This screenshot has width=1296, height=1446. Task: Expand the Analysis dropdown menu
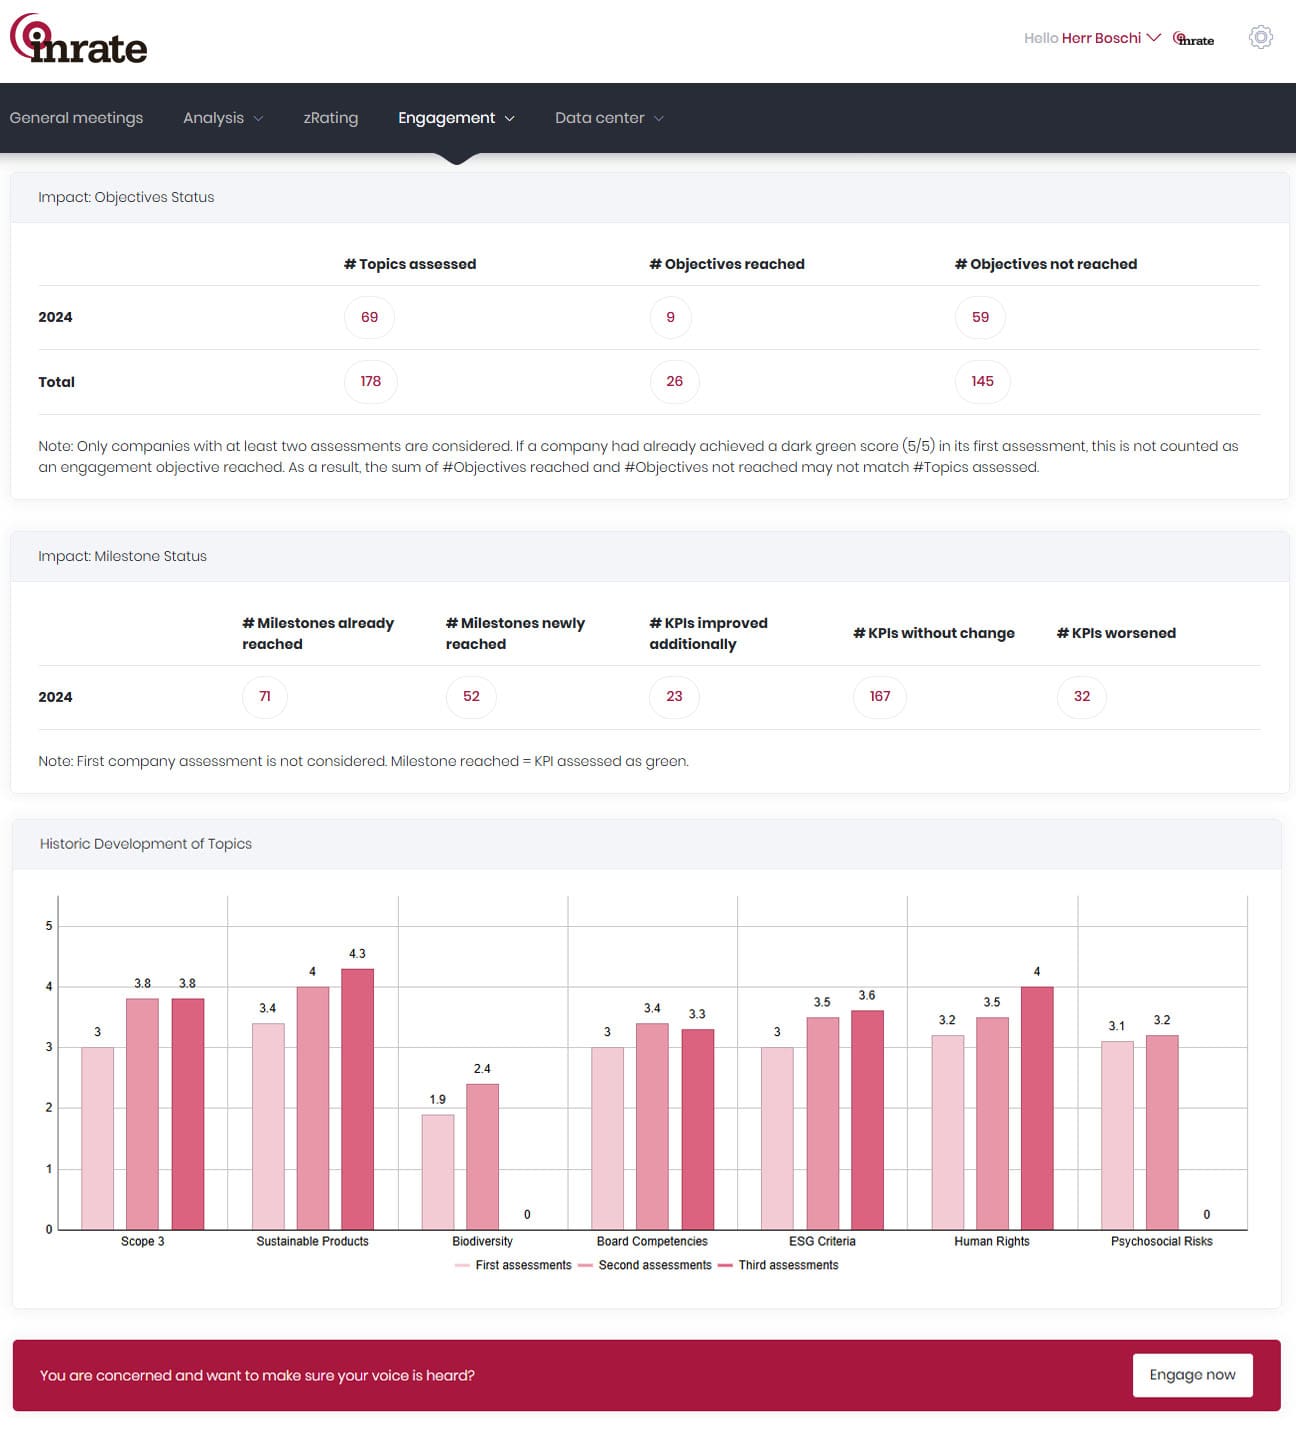pos(223,118)
